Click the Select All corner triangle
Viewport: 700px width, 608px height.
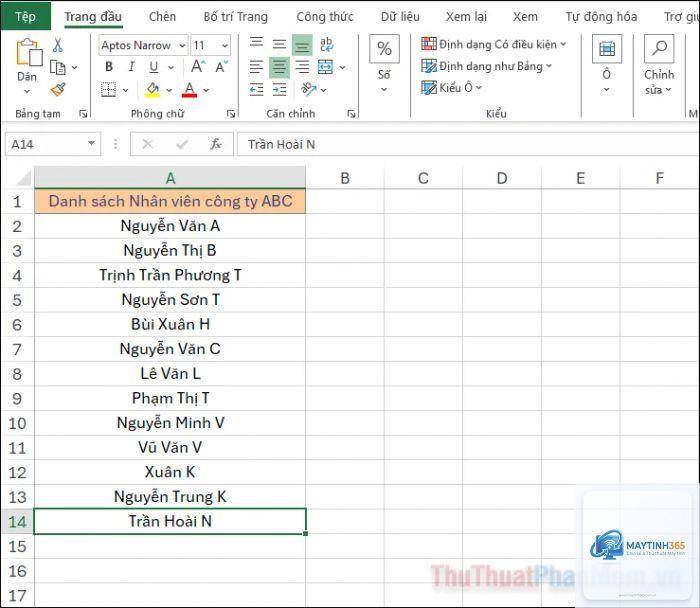(23, 178)
